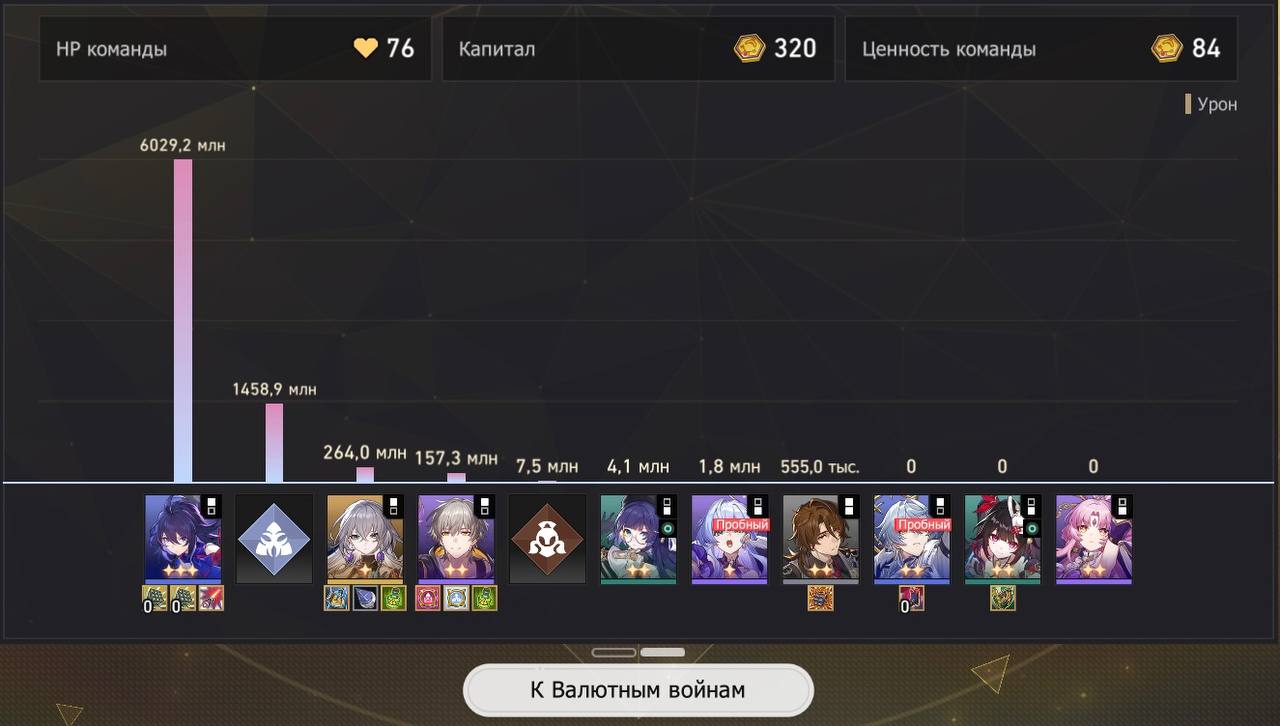Click the gold coin icon in Капитал

click(749, 48)
